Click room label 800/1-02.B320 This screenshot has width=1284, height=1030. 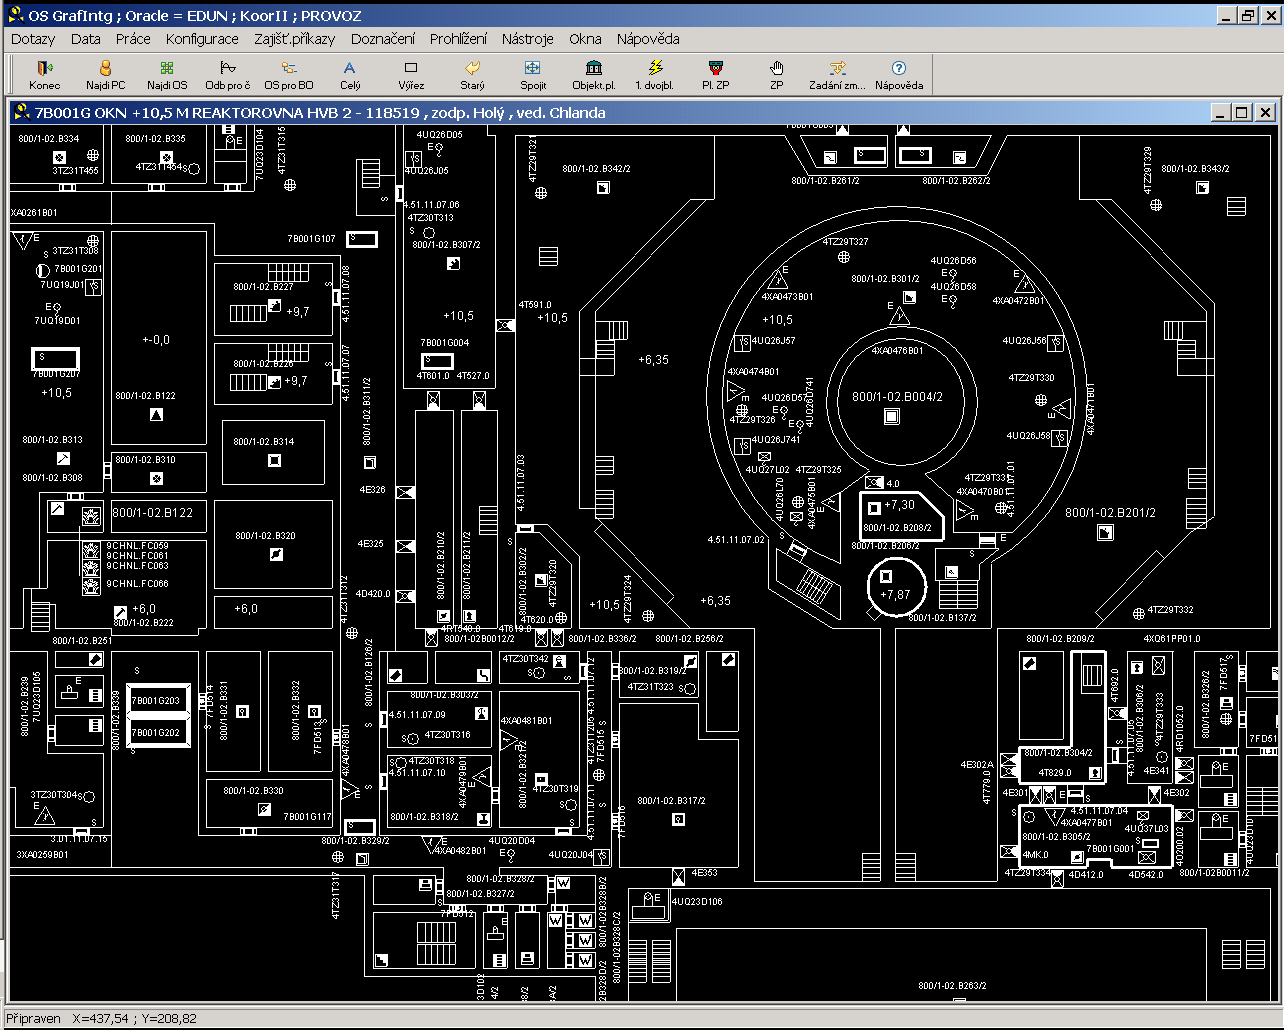coord(265,536)
